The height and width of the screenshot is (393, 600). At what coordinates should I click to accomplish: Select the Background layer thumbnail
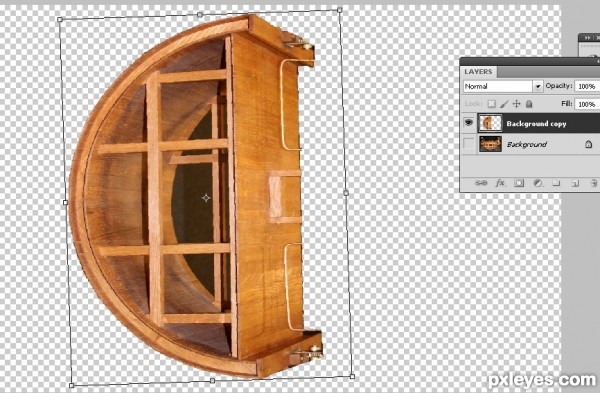pyautogui.click(x=490, y=144)
